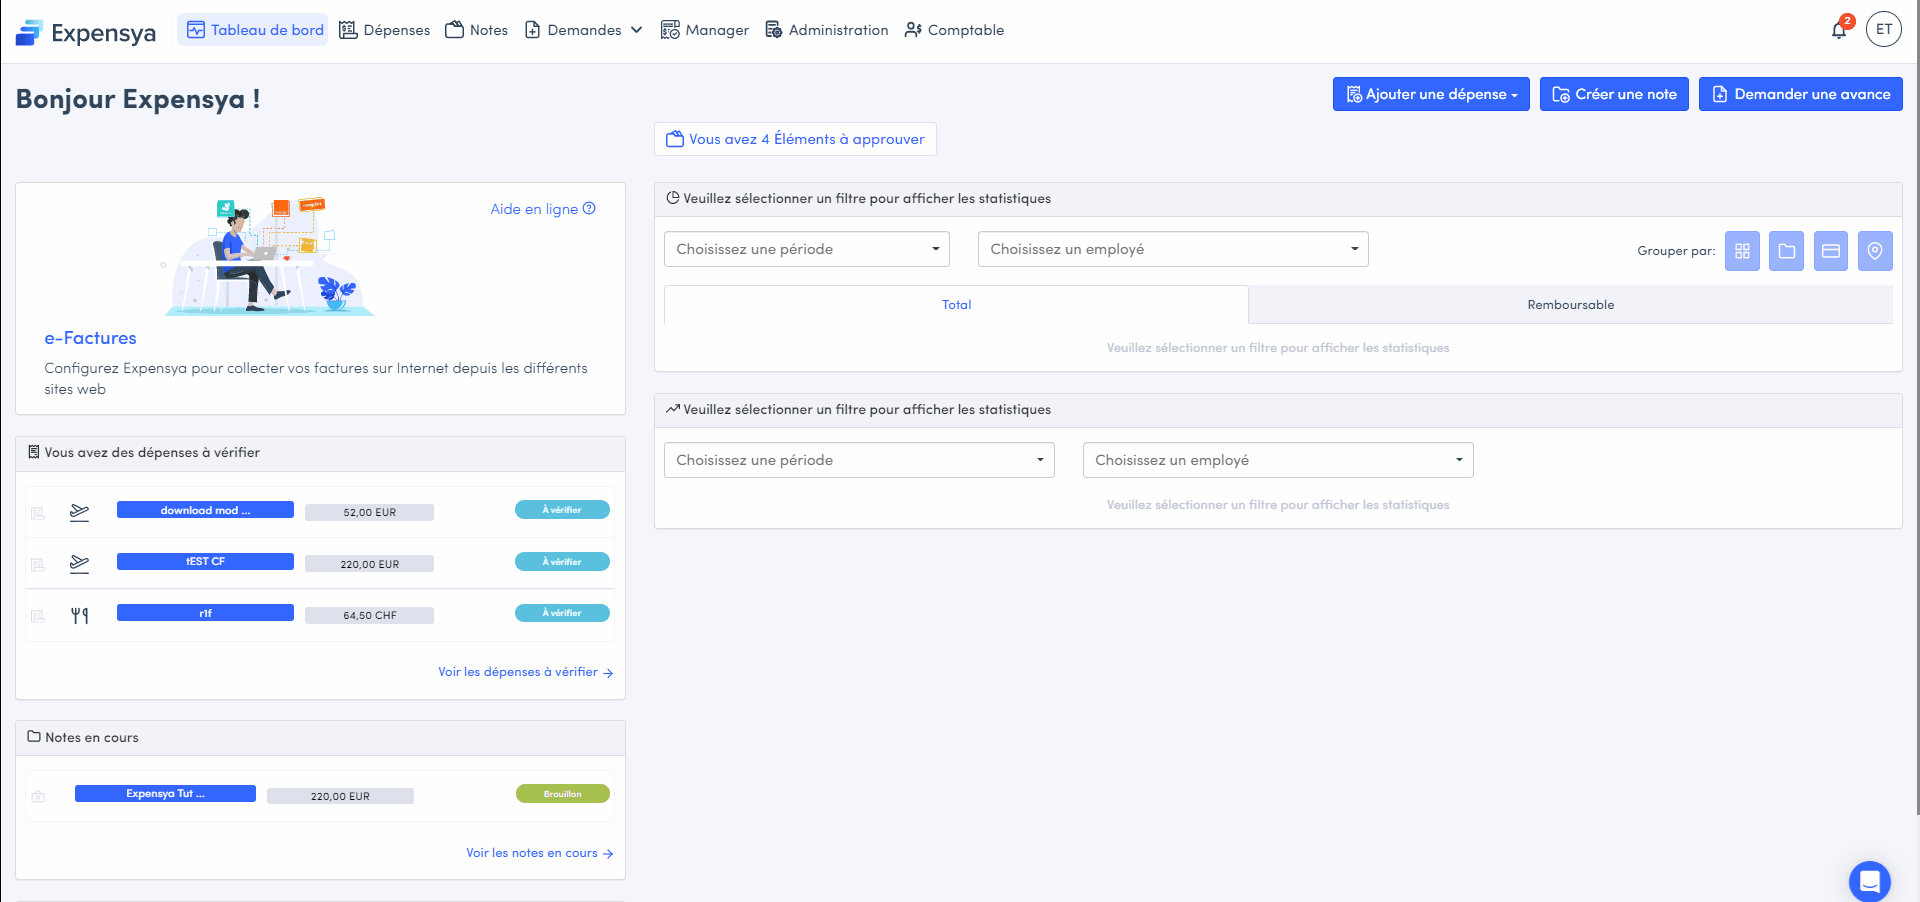The image size is (1920, 902).
Task: Click the receipt icon on tEST CF row
Action: [x=38, y=565]
